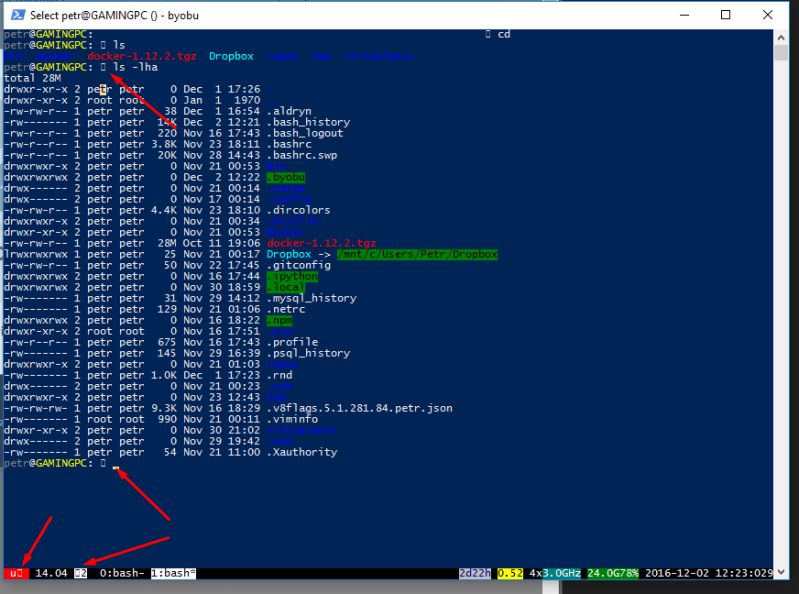Click the window title 'Select petr@GAMINGPC () - byobu'

114,15
